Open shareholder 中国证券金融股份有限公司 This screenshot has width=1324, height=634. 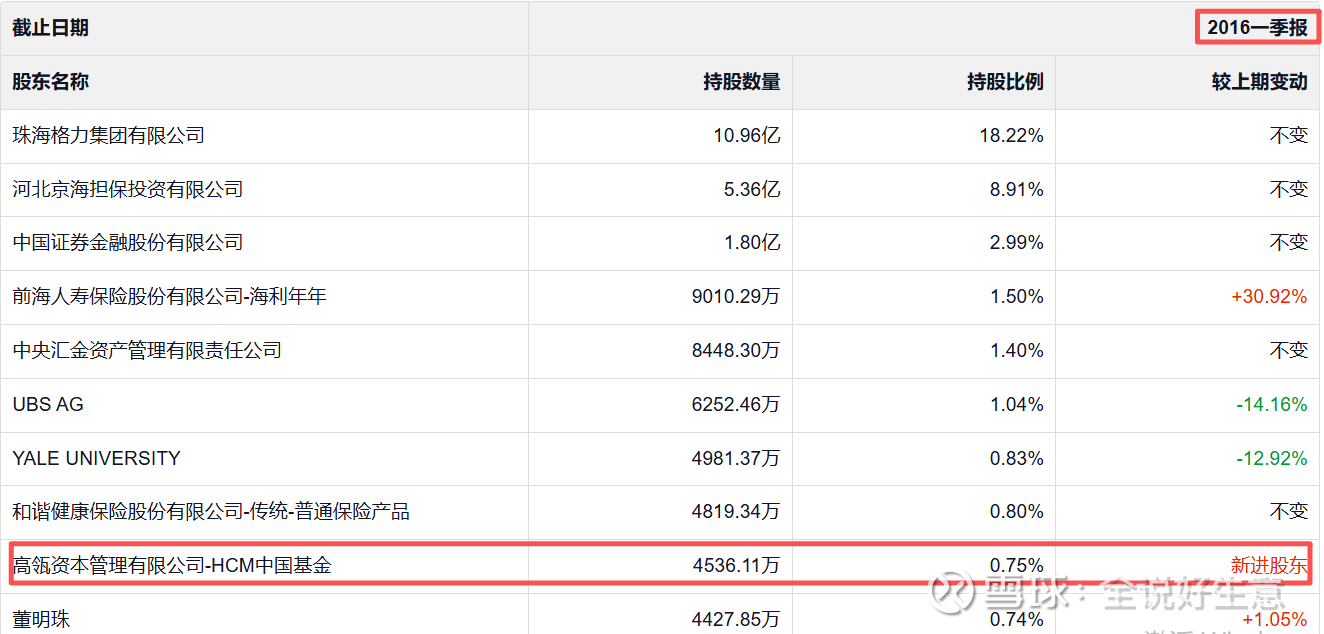(128, 242)
